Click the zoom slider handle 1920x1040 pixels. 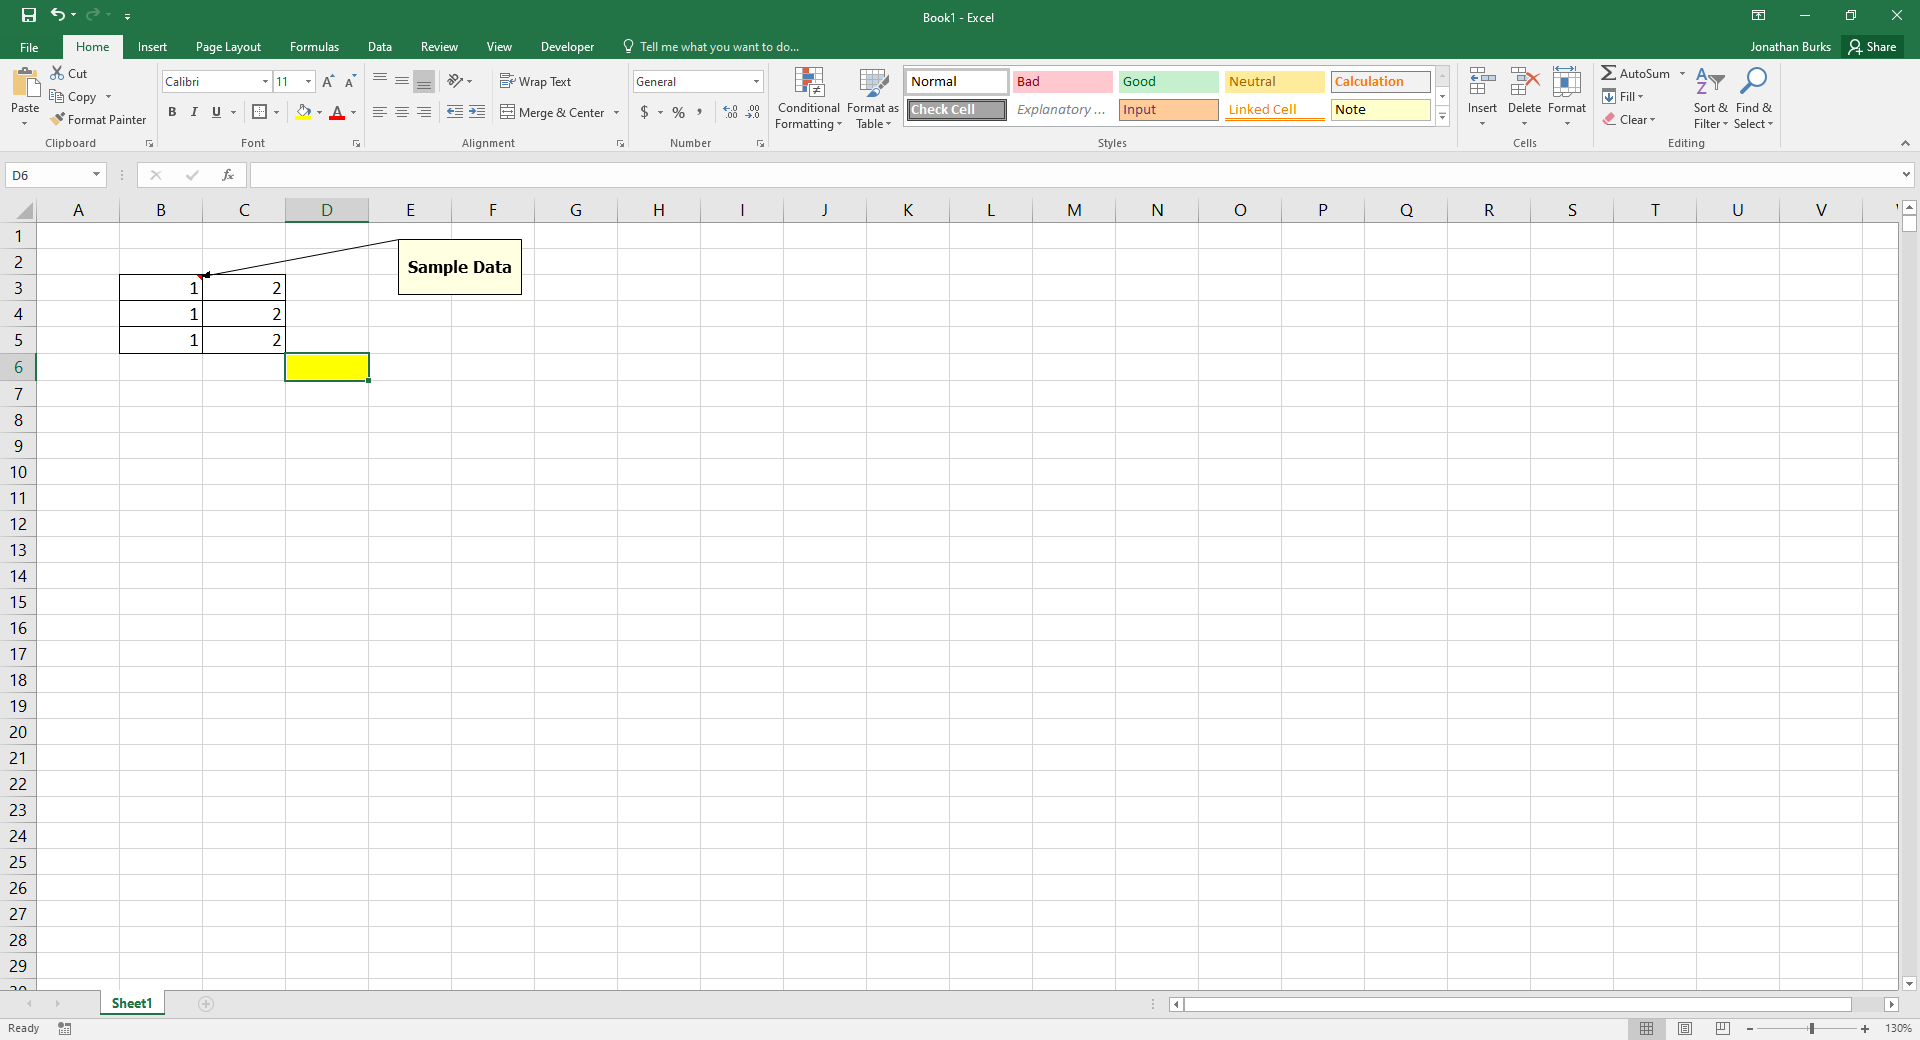pos(1811,1028)
